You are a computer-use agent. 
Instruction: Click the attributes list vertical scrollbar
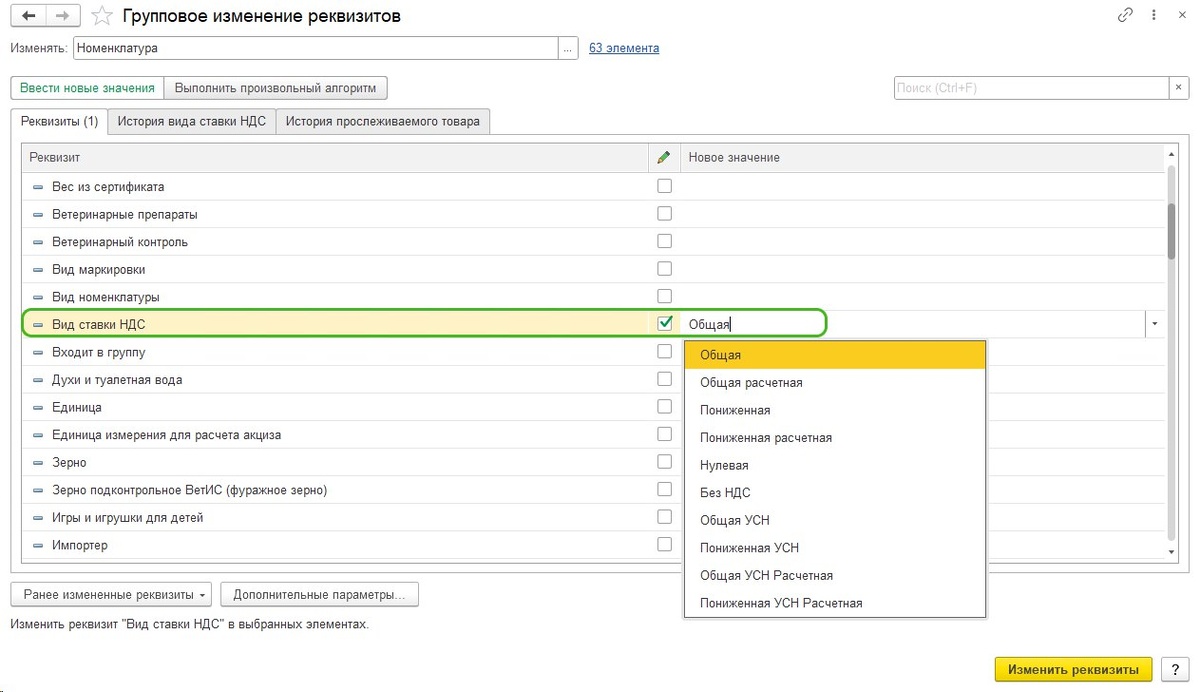[1171, 230]
